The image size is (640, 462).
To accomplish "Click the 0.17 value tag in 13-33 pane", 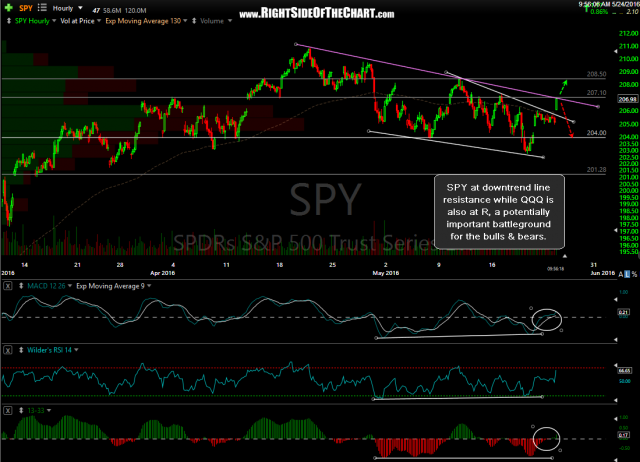I will 623,435.
